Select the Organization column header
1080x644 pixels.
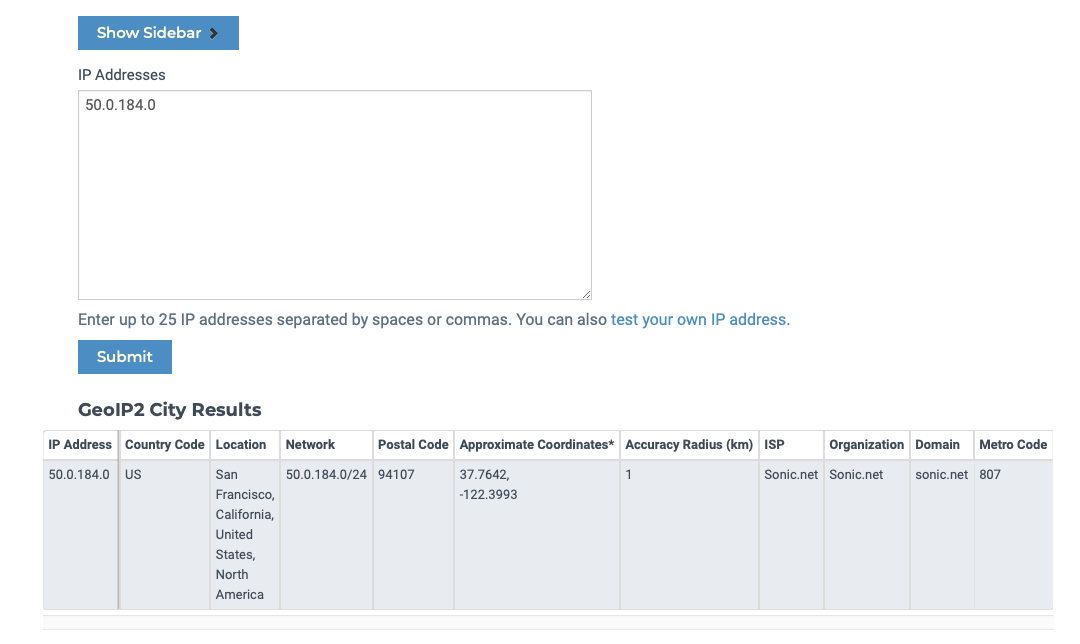[x=866, y=445]
